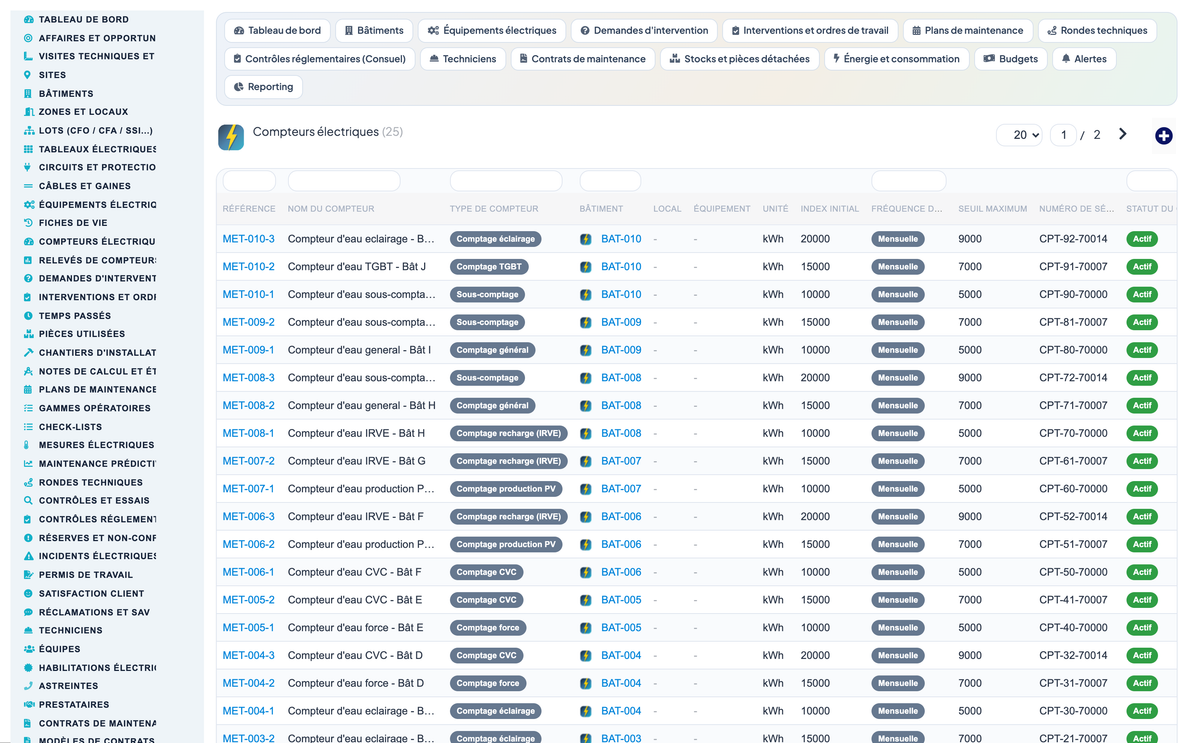
Task: Open the Budgets tab
Action: click(1010, 59)
